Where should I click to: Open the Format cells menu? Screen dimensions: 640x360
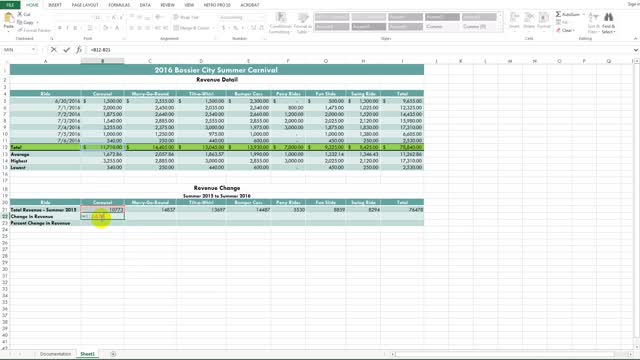(544, 20)
